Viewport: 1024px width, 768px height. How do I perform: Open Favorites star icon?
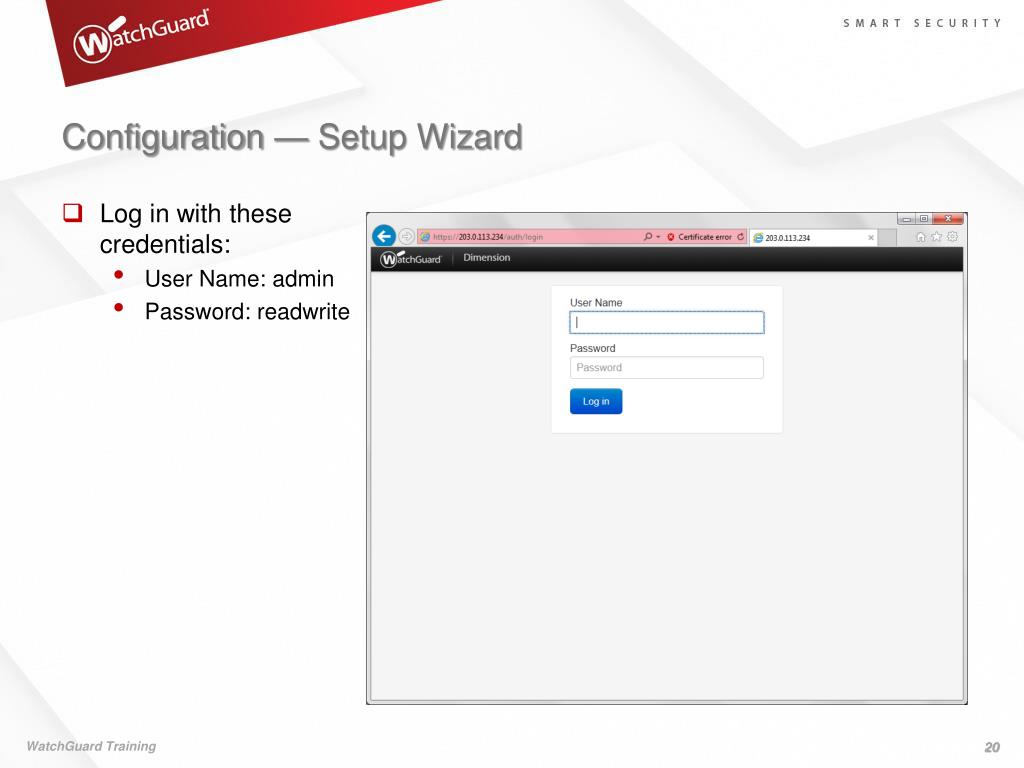(936, 236)
